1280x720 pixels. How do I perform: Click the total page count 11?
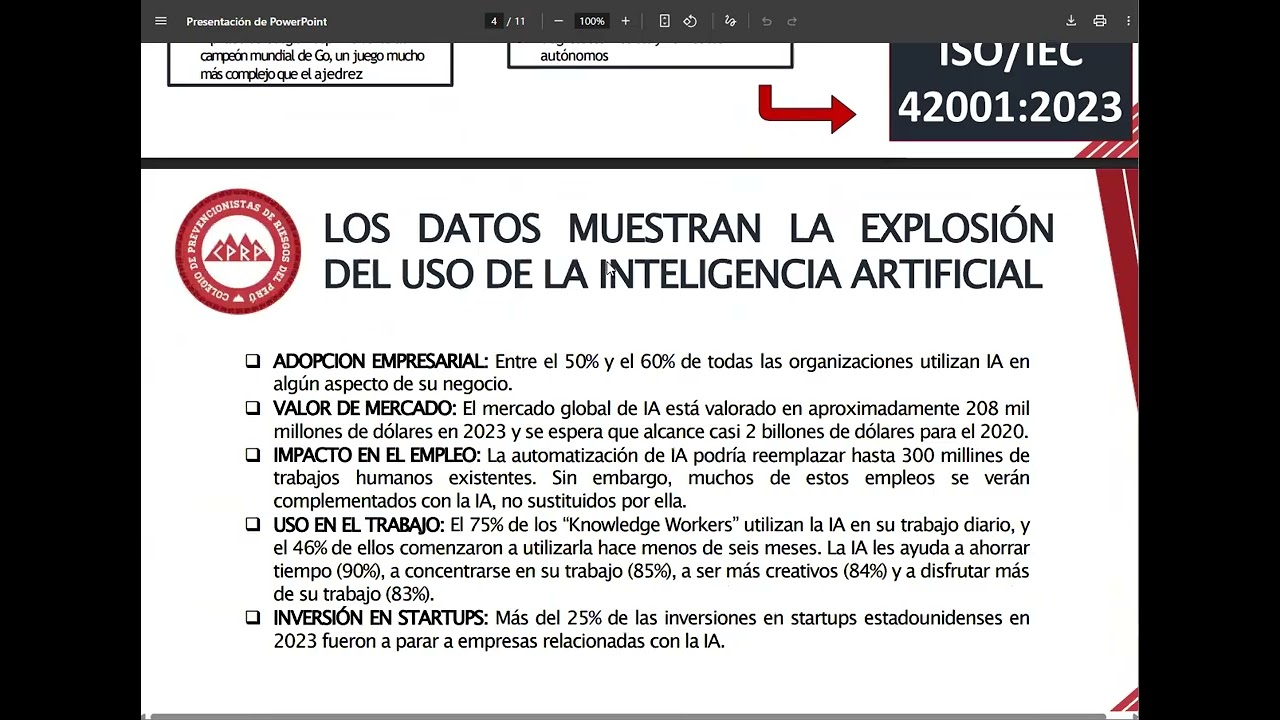[519, 21]
